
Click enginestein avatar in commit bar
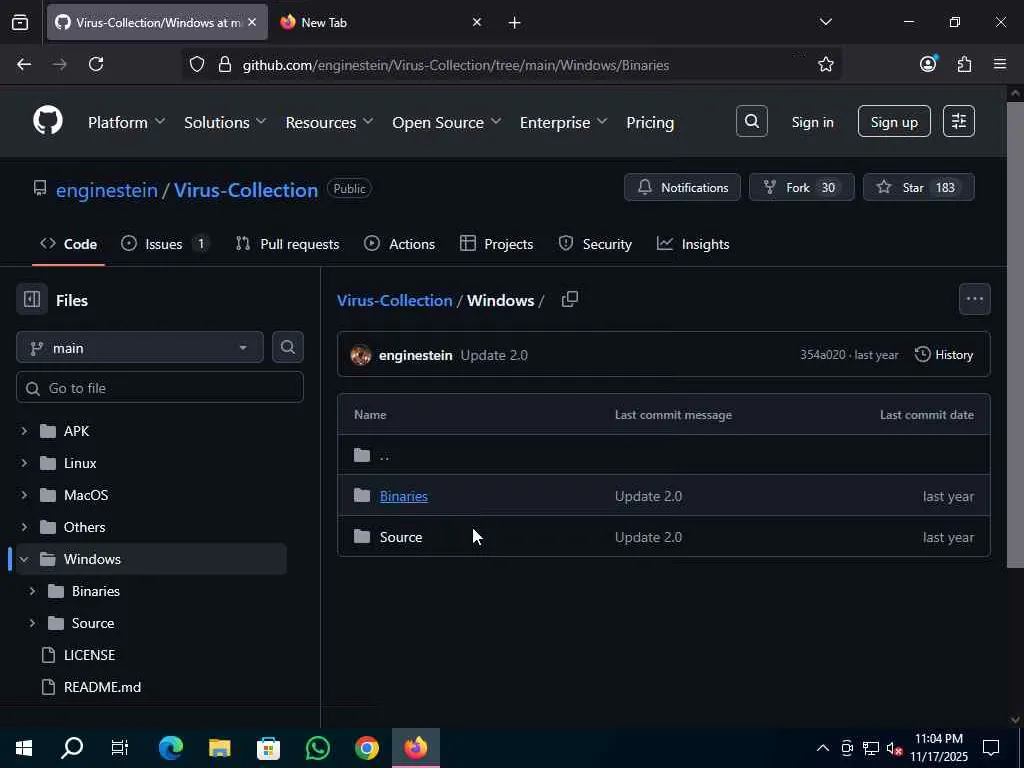[360, 355]
